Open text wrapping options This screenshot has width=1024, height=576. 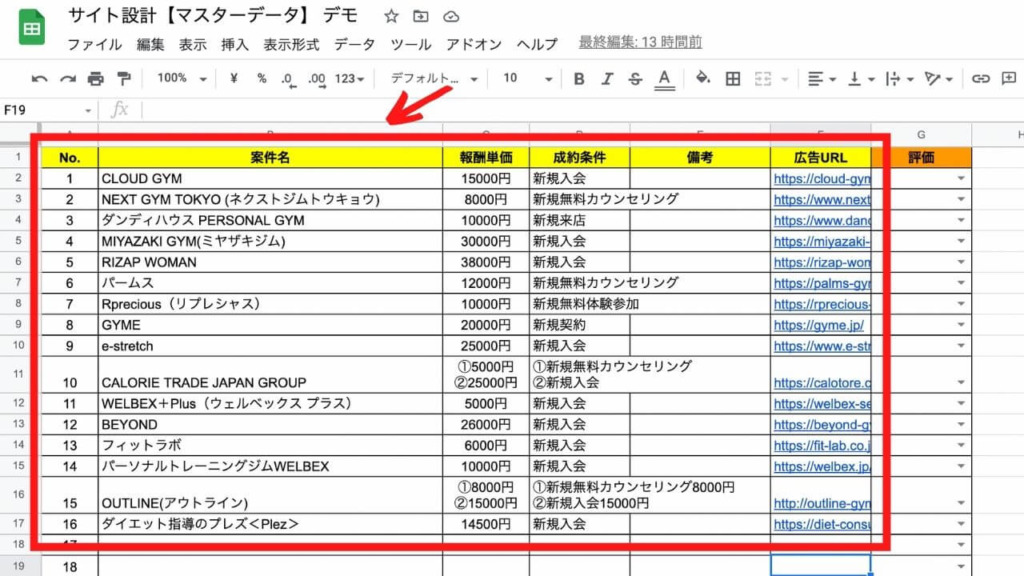click(x=899, y=79)
